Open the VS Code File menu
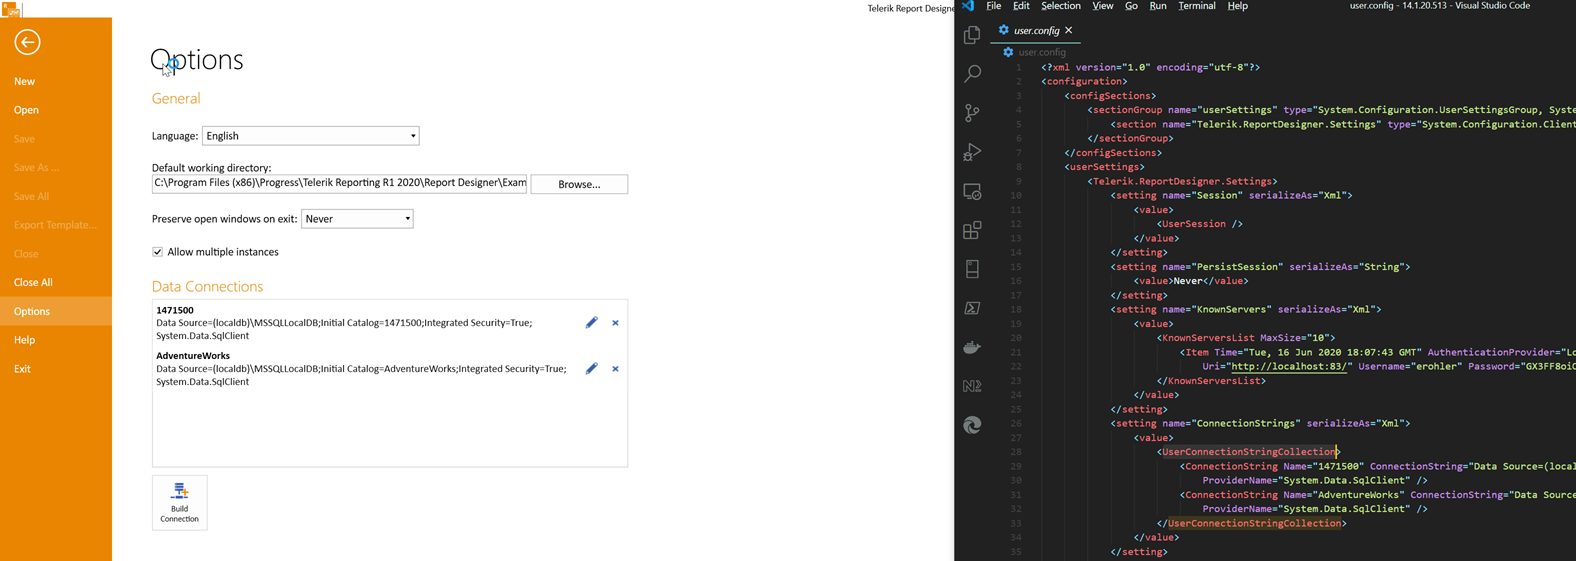 [993, 6]
